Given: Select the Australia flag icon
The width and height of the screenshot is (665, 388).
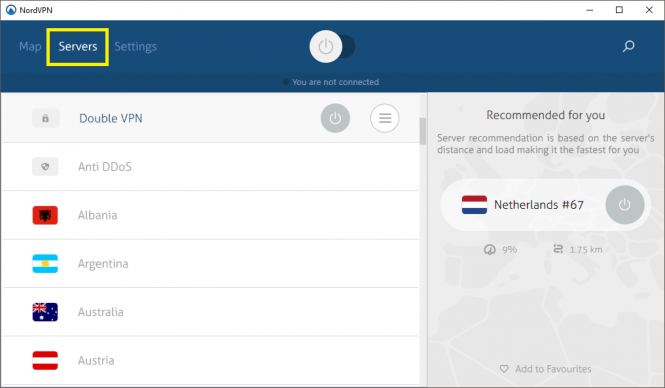Looking at the screenshot, I should [45, 312].
